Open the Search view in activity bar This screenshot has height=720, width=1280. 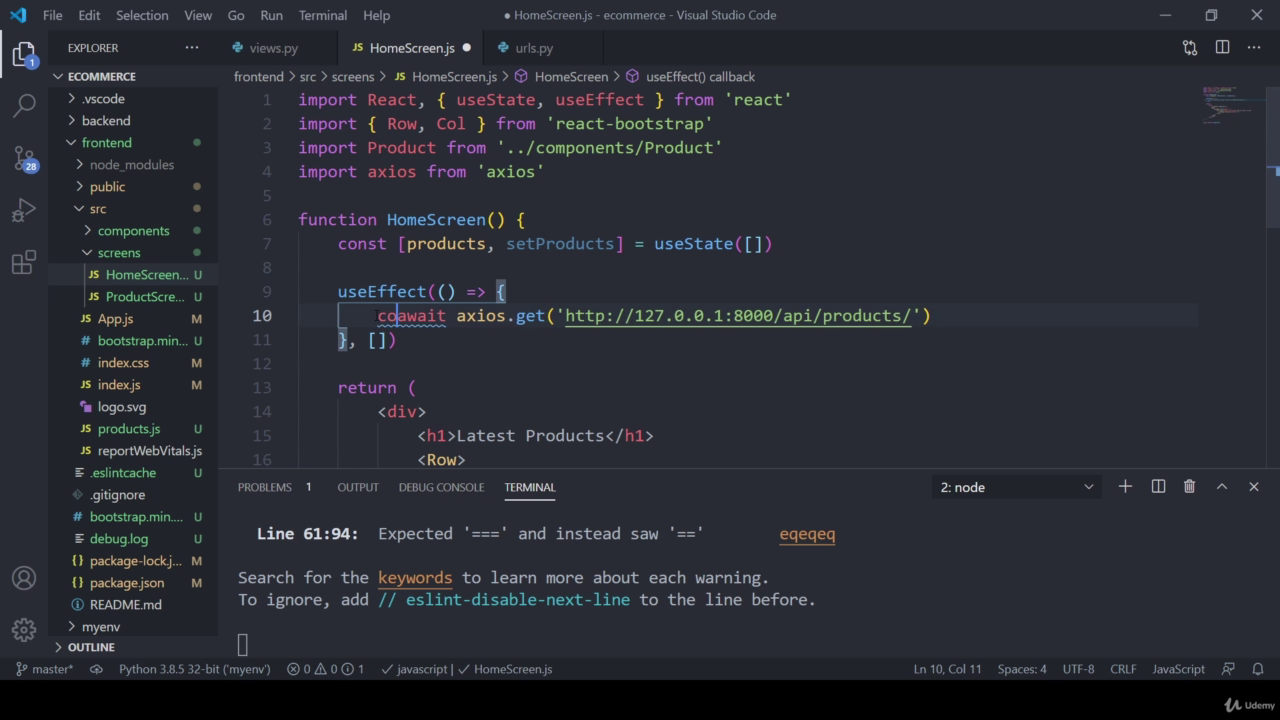pyautogui.click(x=24, y=105)
